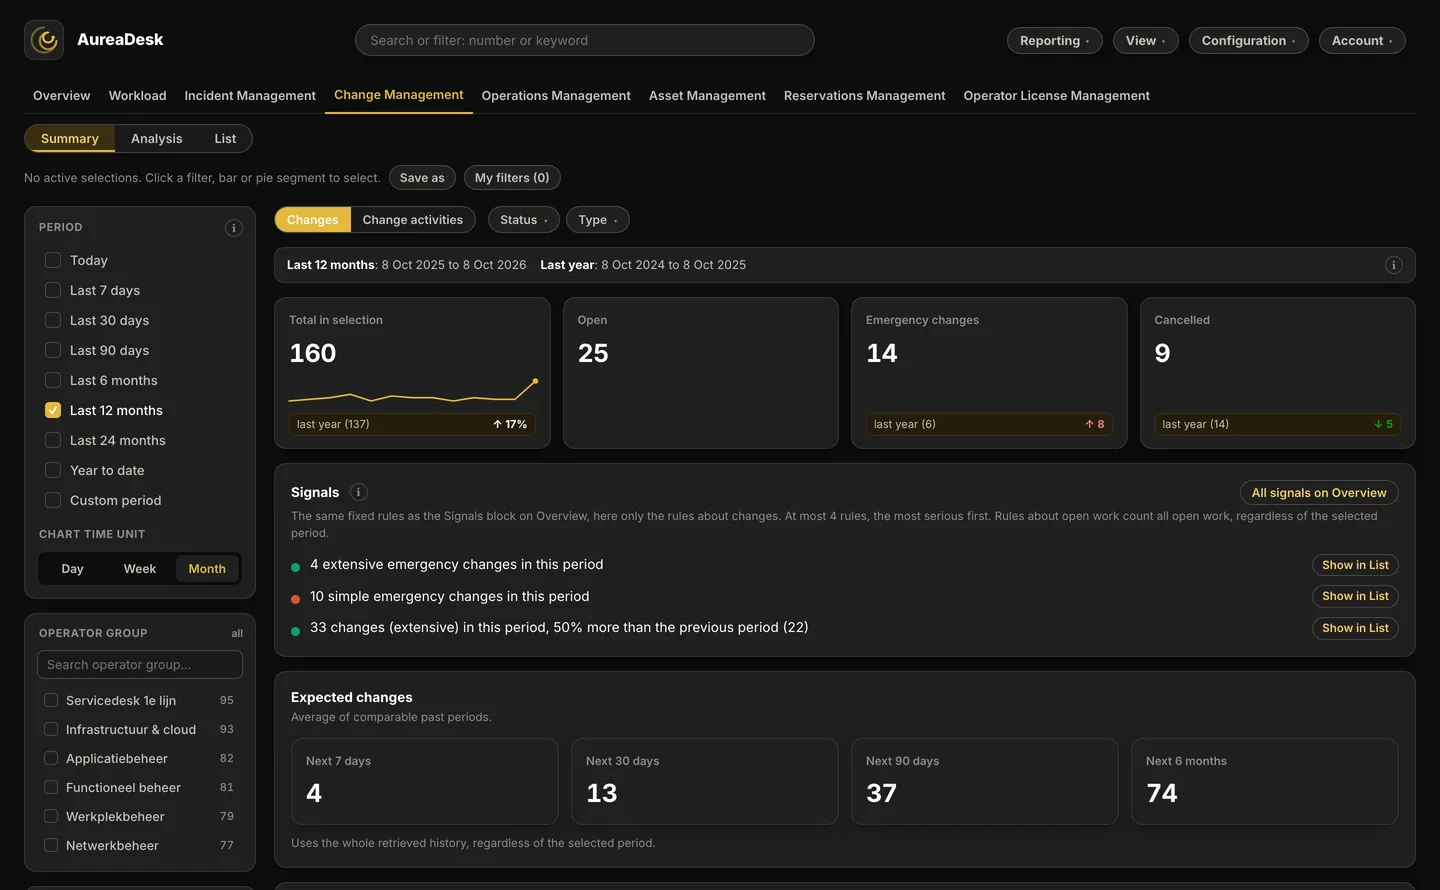
Task: Set chart time unit to Day
Action: (72, 569)
